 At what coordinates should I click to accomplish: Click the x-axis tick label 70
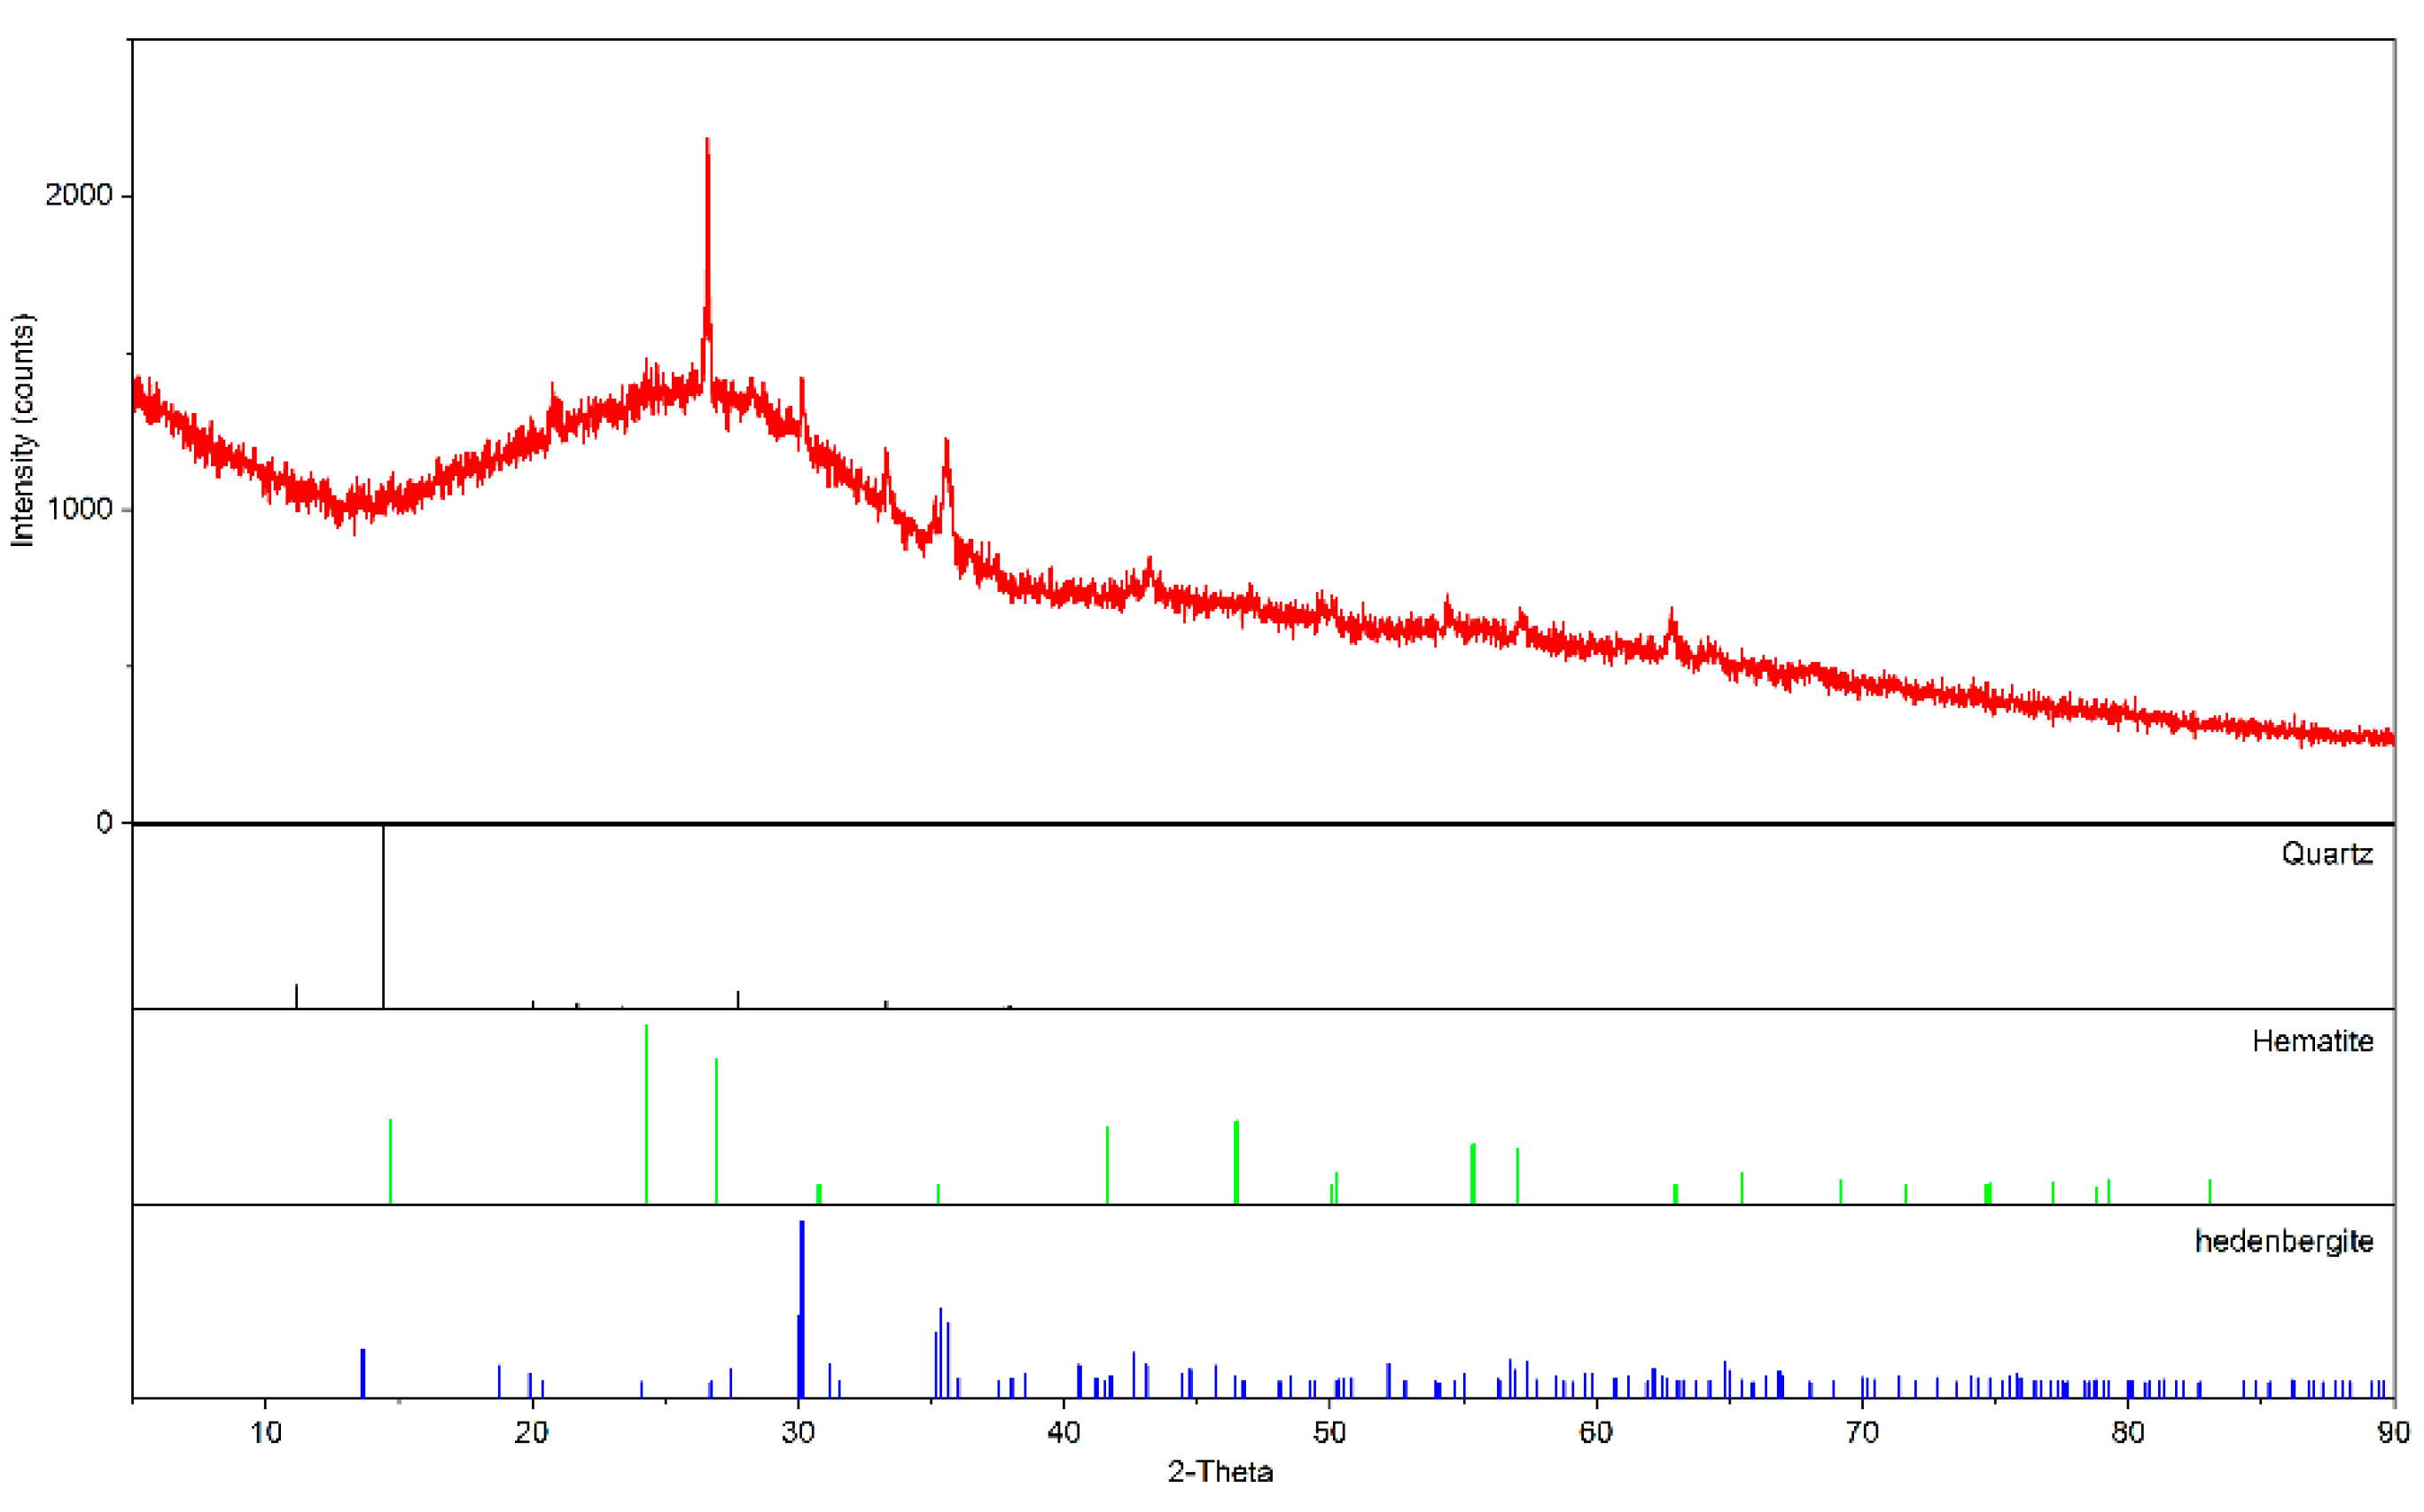tap(1861, 1432)
